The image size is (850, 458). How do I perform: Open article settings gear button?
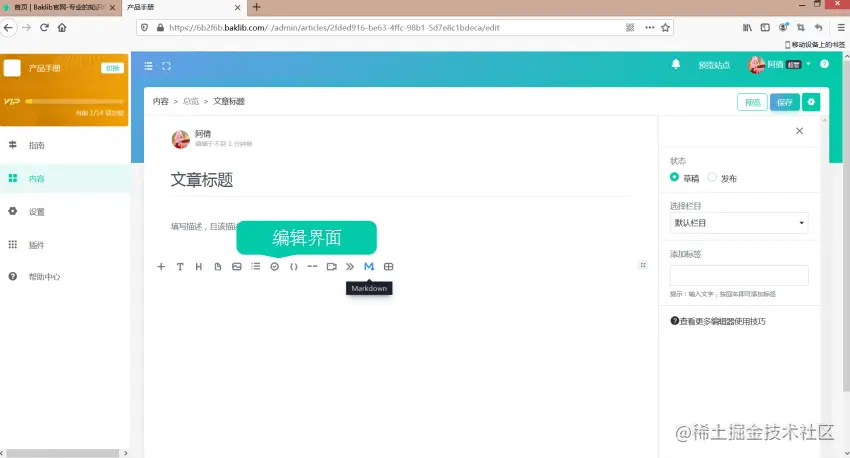coord(811,102)
